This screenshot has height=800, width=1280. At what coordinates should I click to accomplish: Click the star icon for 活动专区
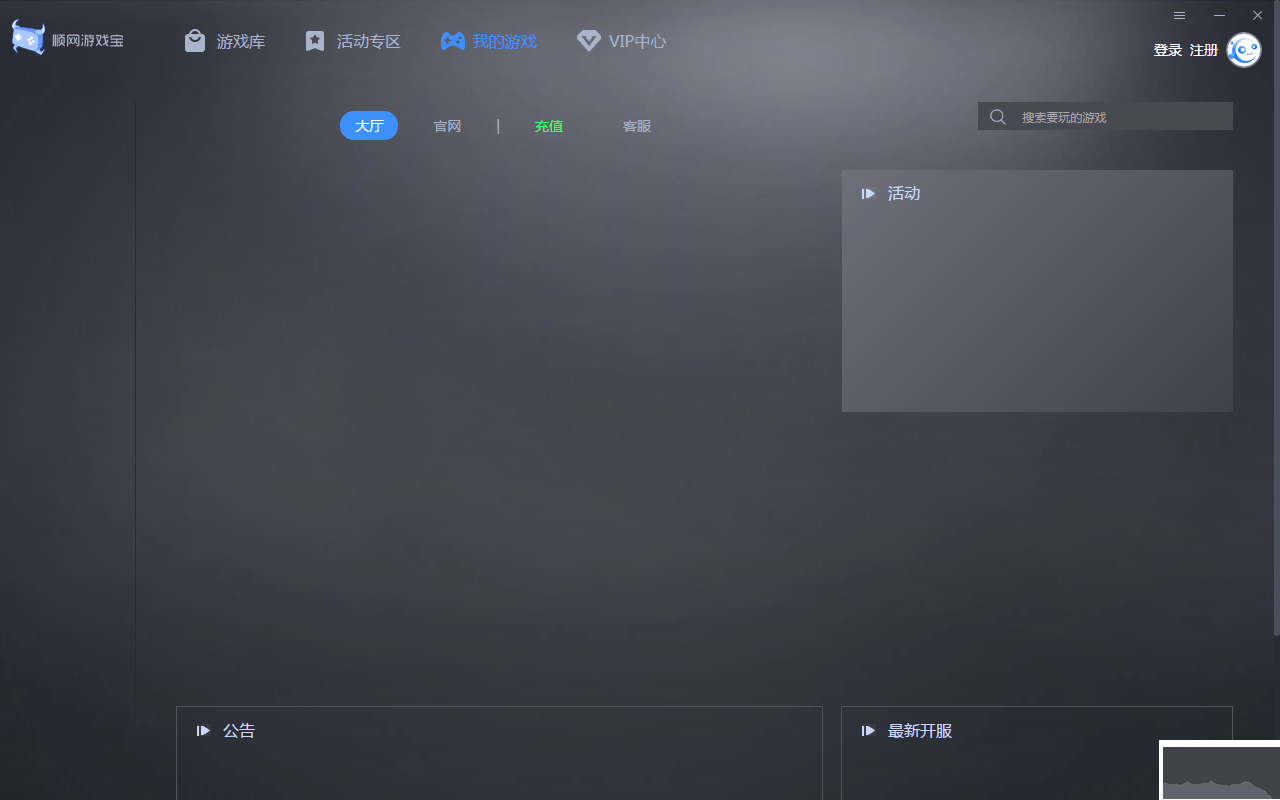314,40
